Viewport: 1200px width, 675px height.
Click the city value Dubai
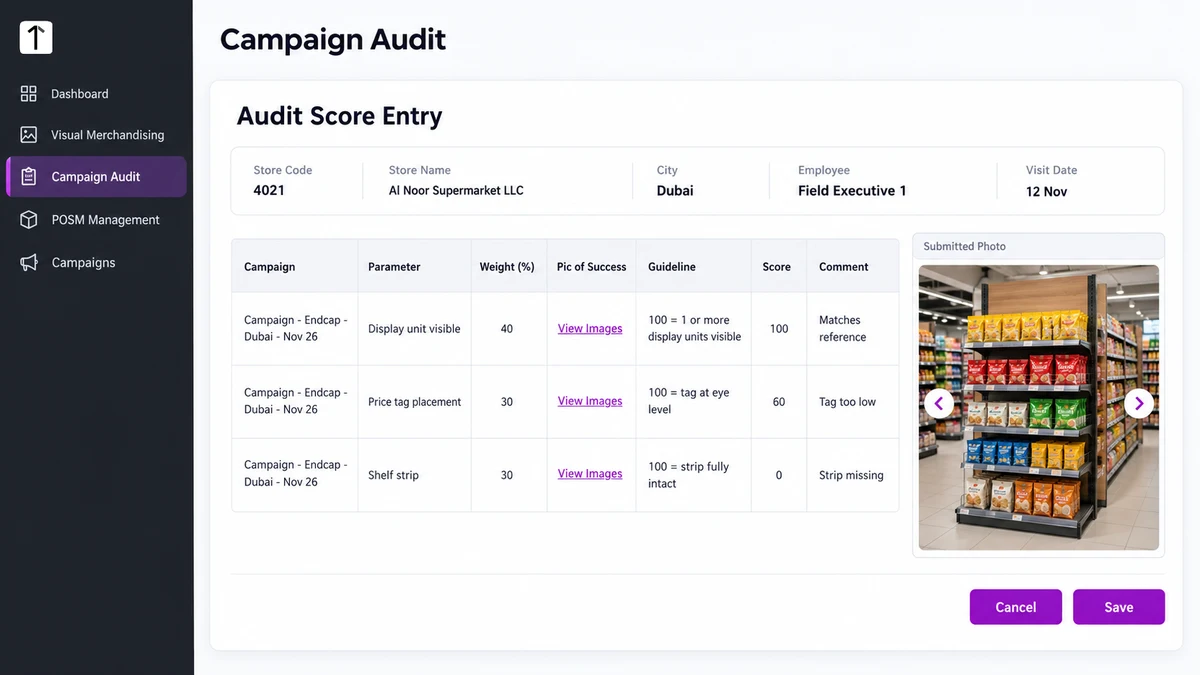click(675, 190)
